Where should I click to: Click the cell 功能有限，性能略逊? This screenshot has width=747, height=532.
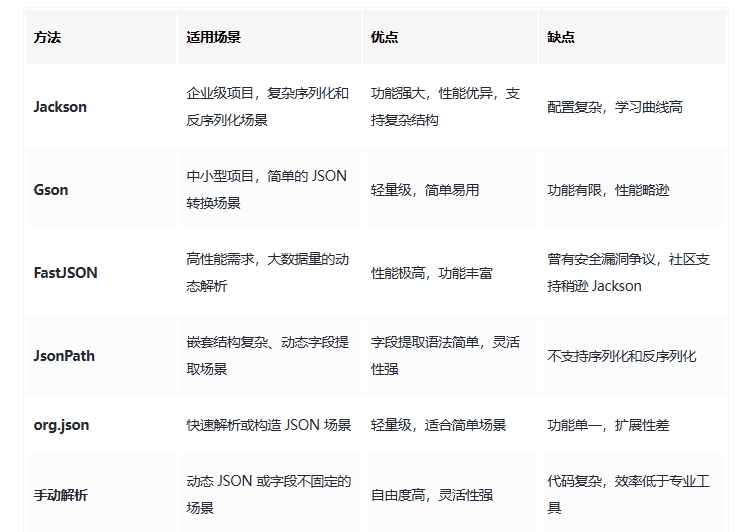(x=632, y=190)
